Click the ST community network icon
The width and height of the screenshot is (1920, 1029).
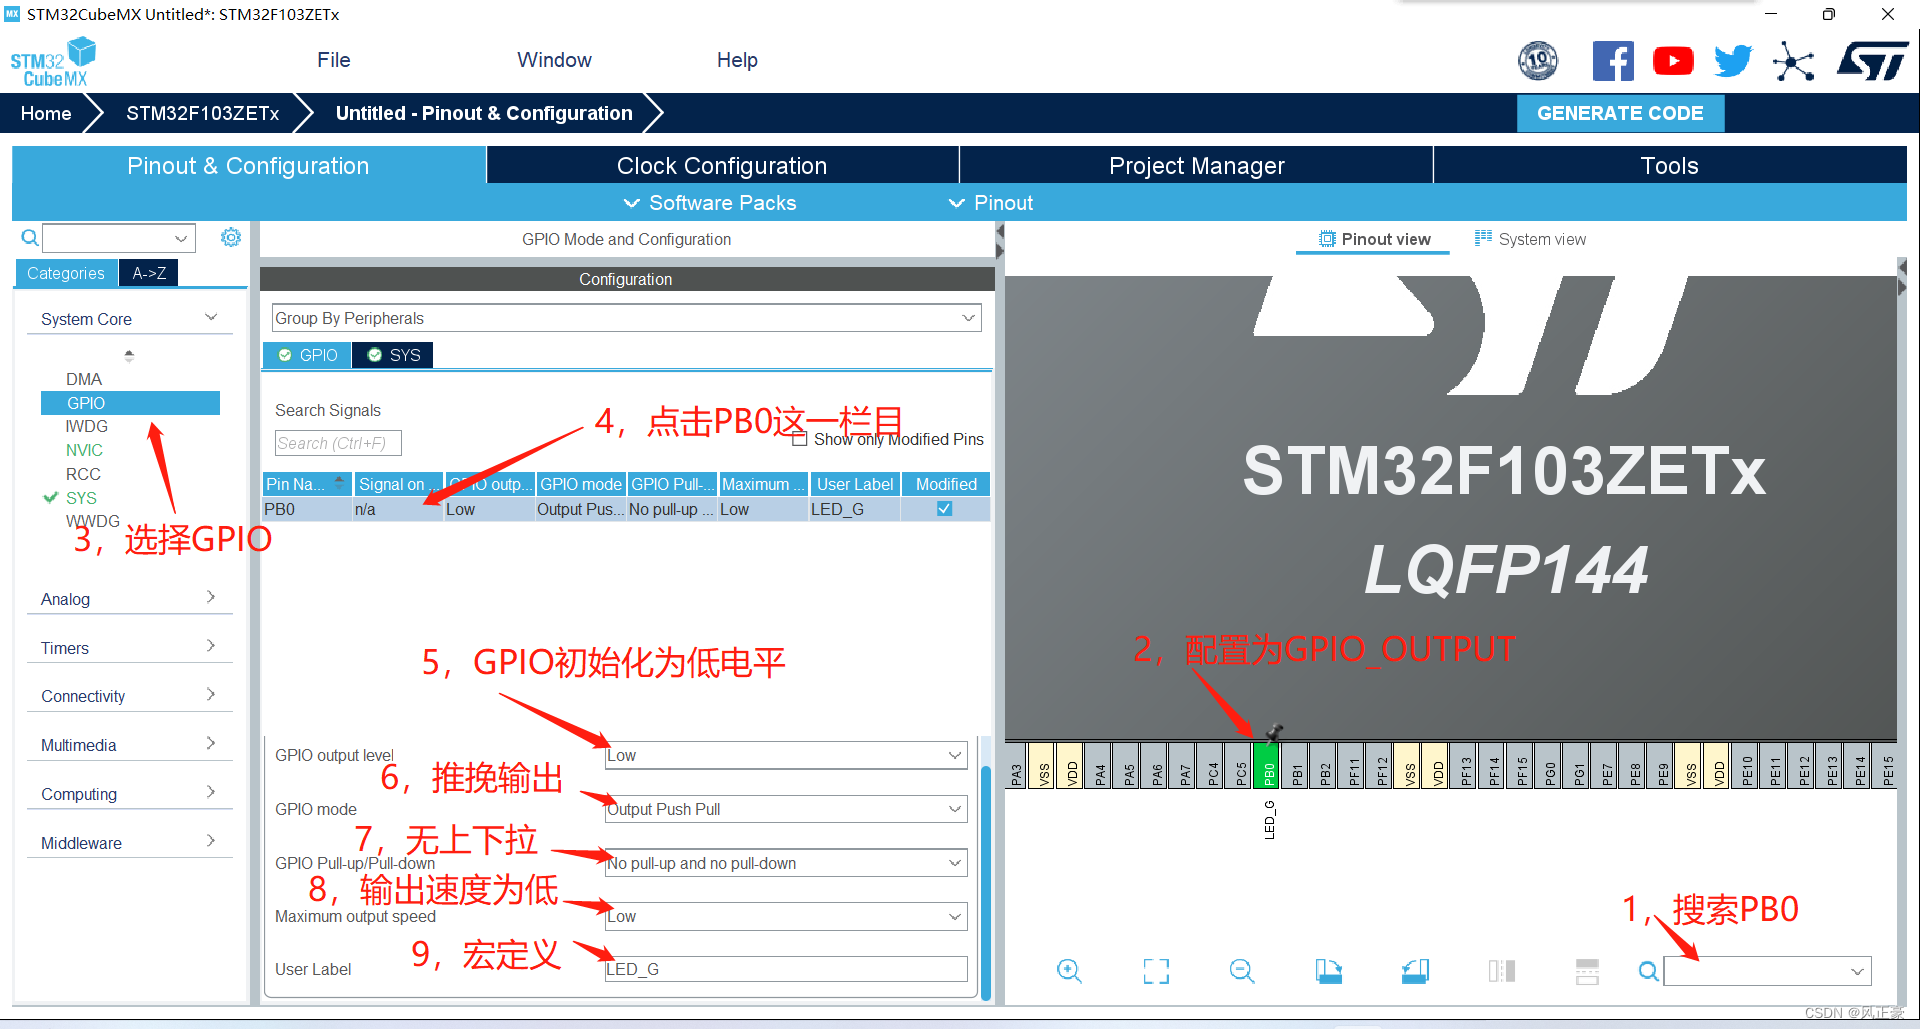click(1793, 62)
